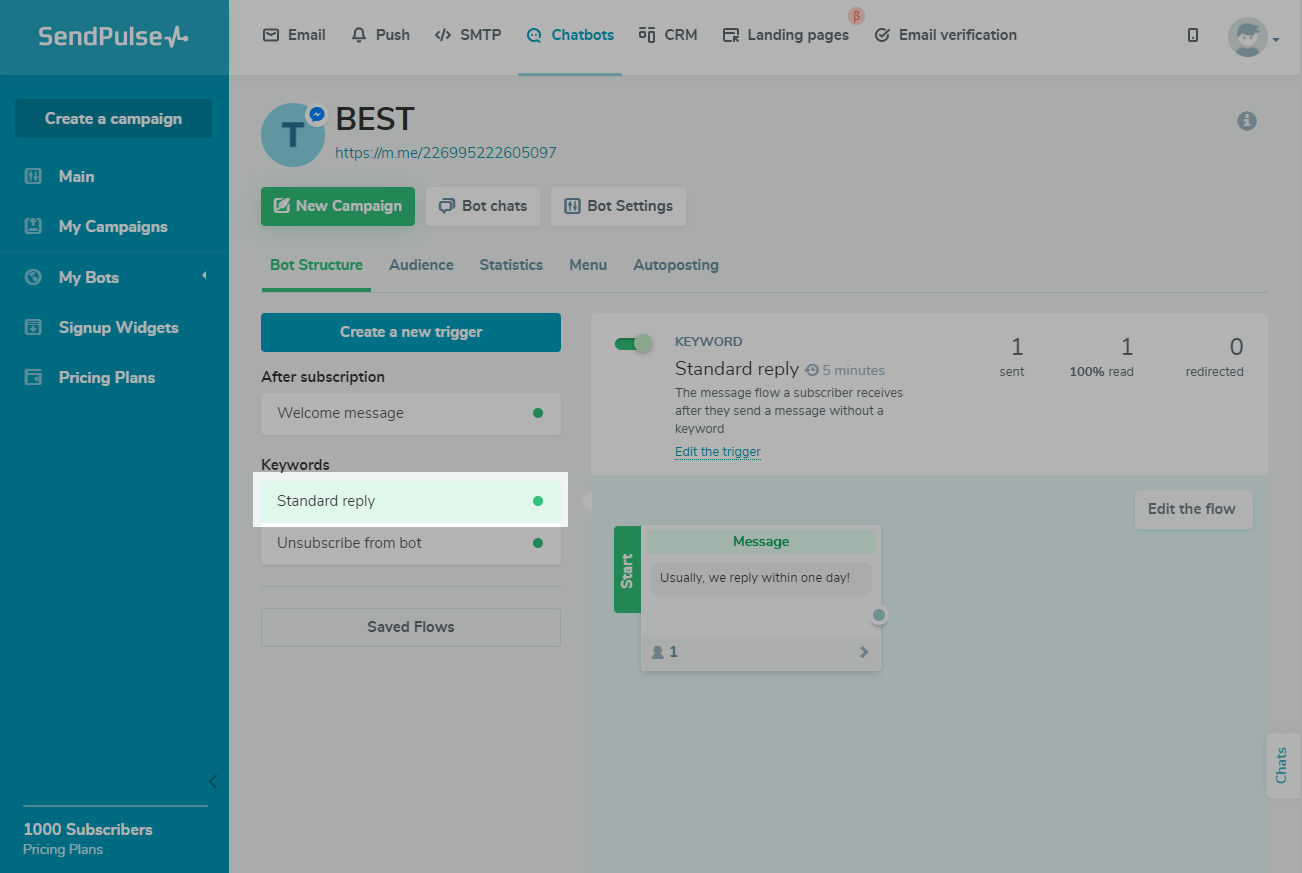
Task: Switch to the Audience tab
Action: (x=421, y=265)
